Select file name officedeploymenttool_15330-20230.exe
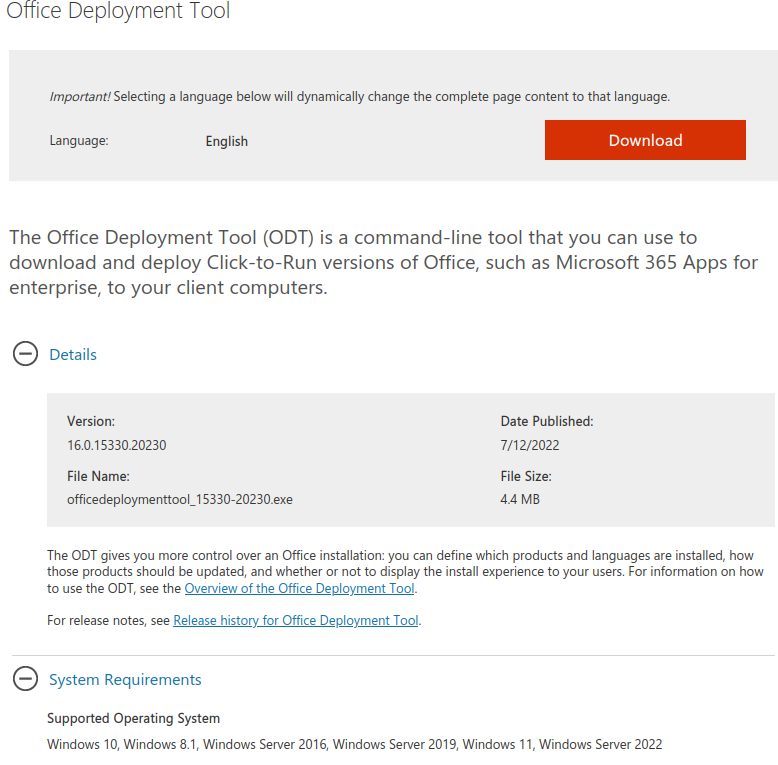 (x=180, y=499)
